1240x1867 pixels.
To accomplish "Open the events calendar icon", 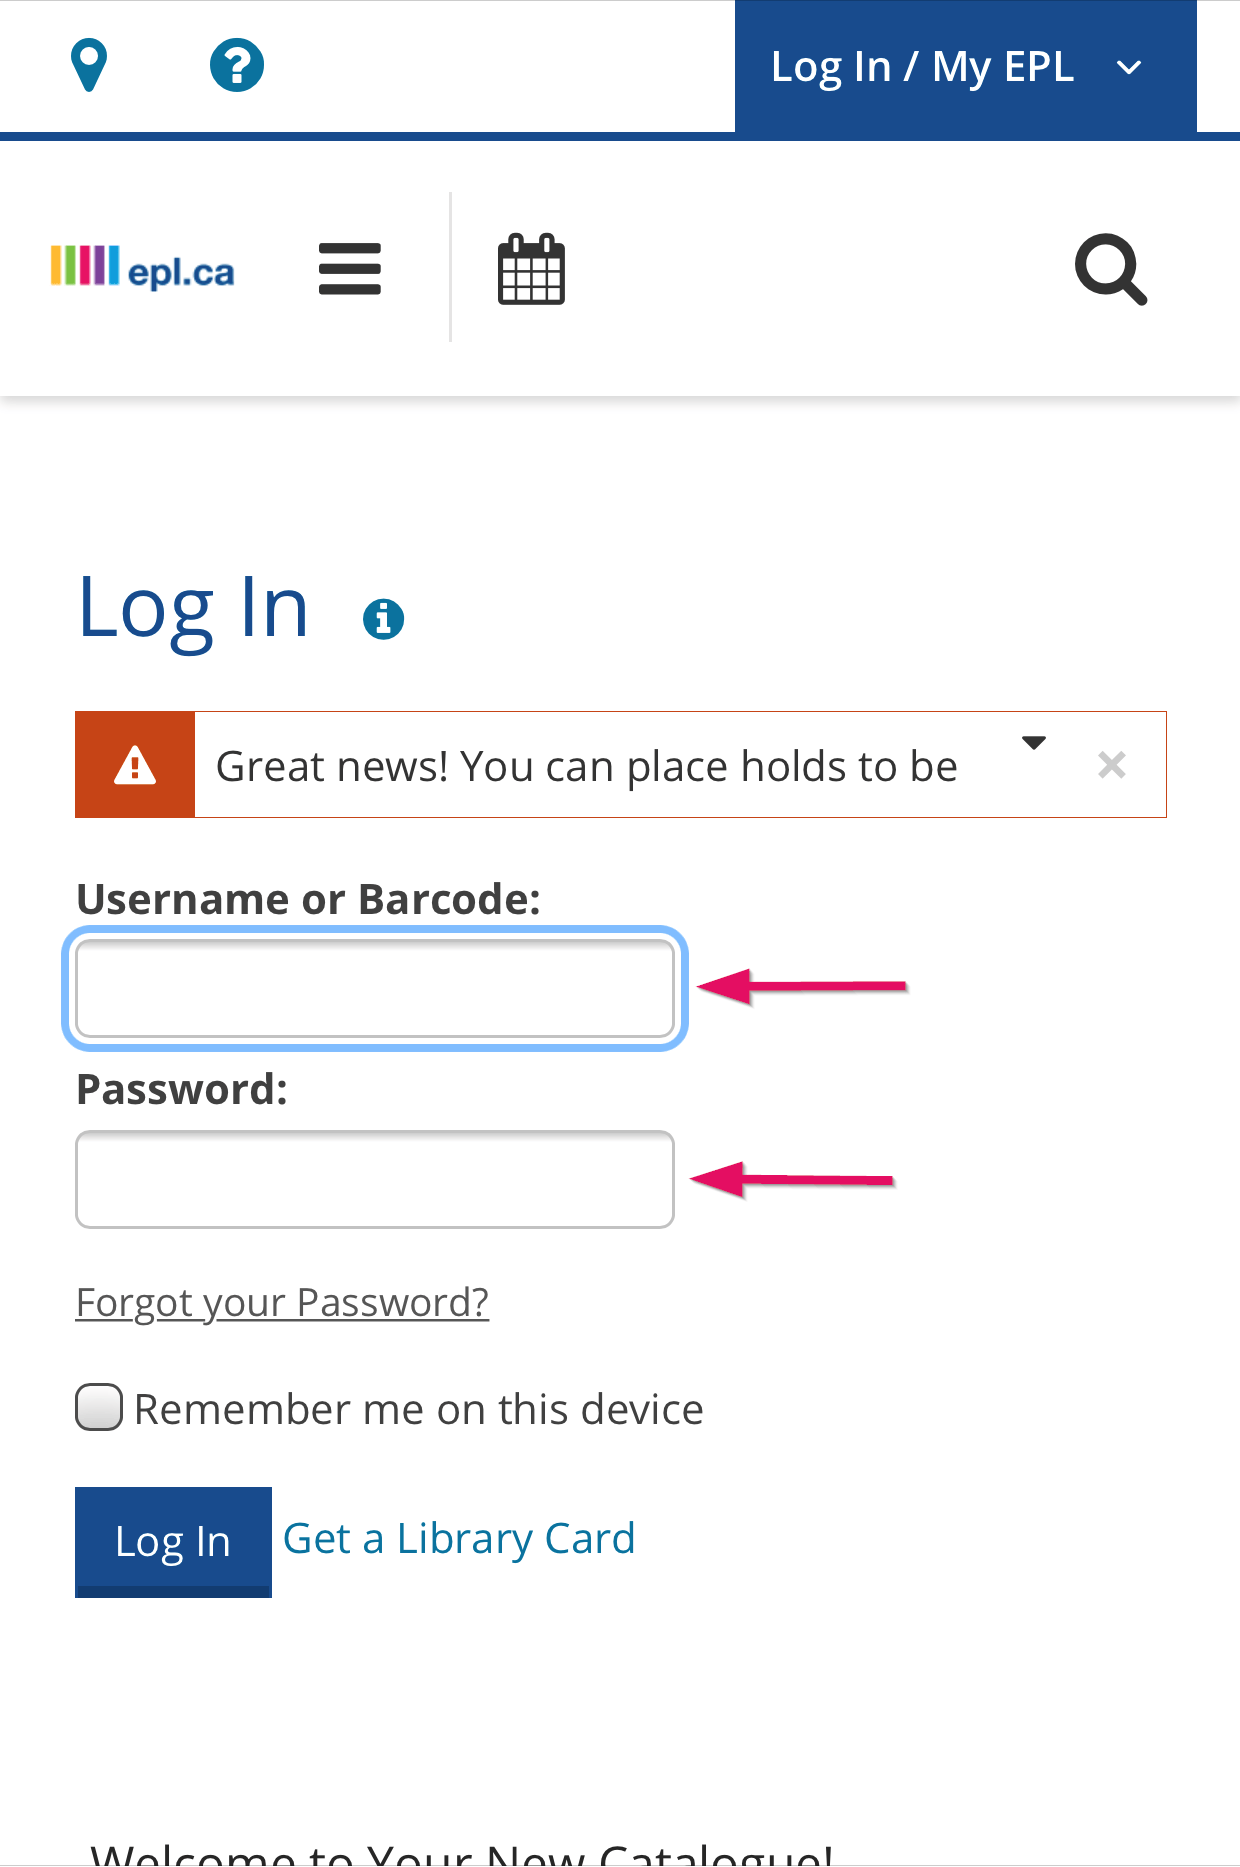I will pyautogui.click(x=531, y=269).
